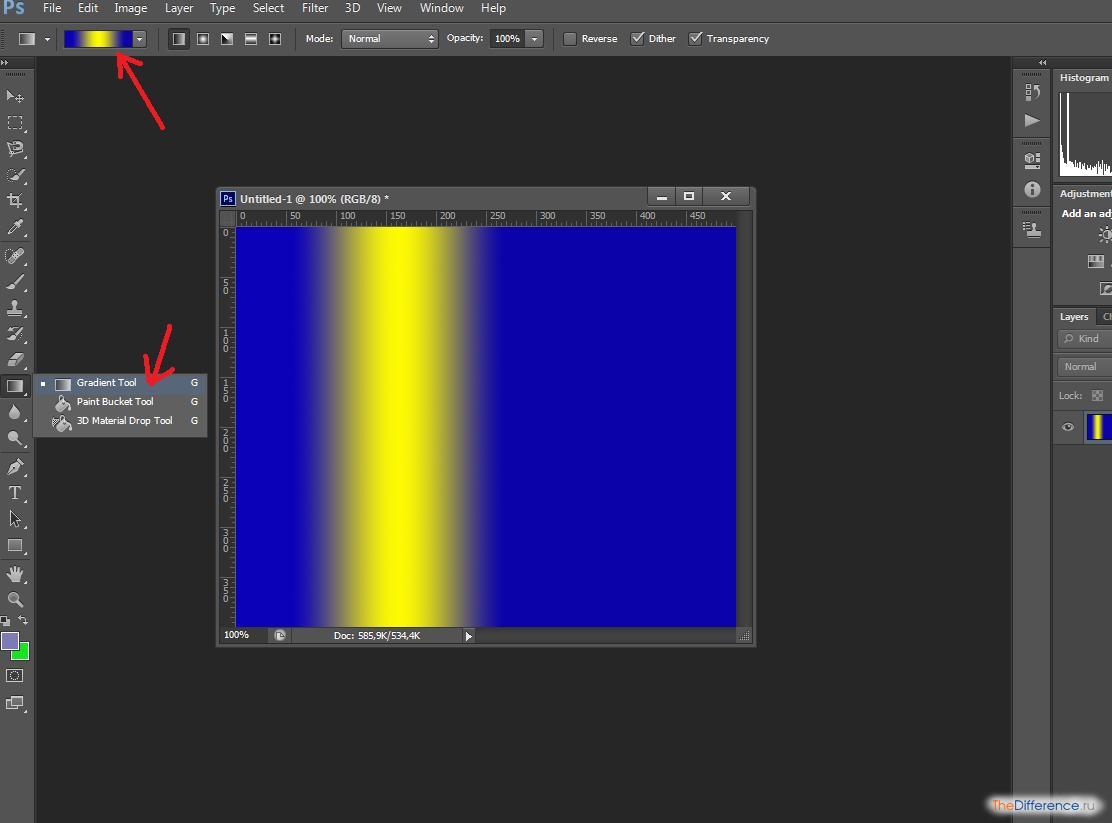
Task: Switch to the Histogram tab
Action: point(1083,77)
